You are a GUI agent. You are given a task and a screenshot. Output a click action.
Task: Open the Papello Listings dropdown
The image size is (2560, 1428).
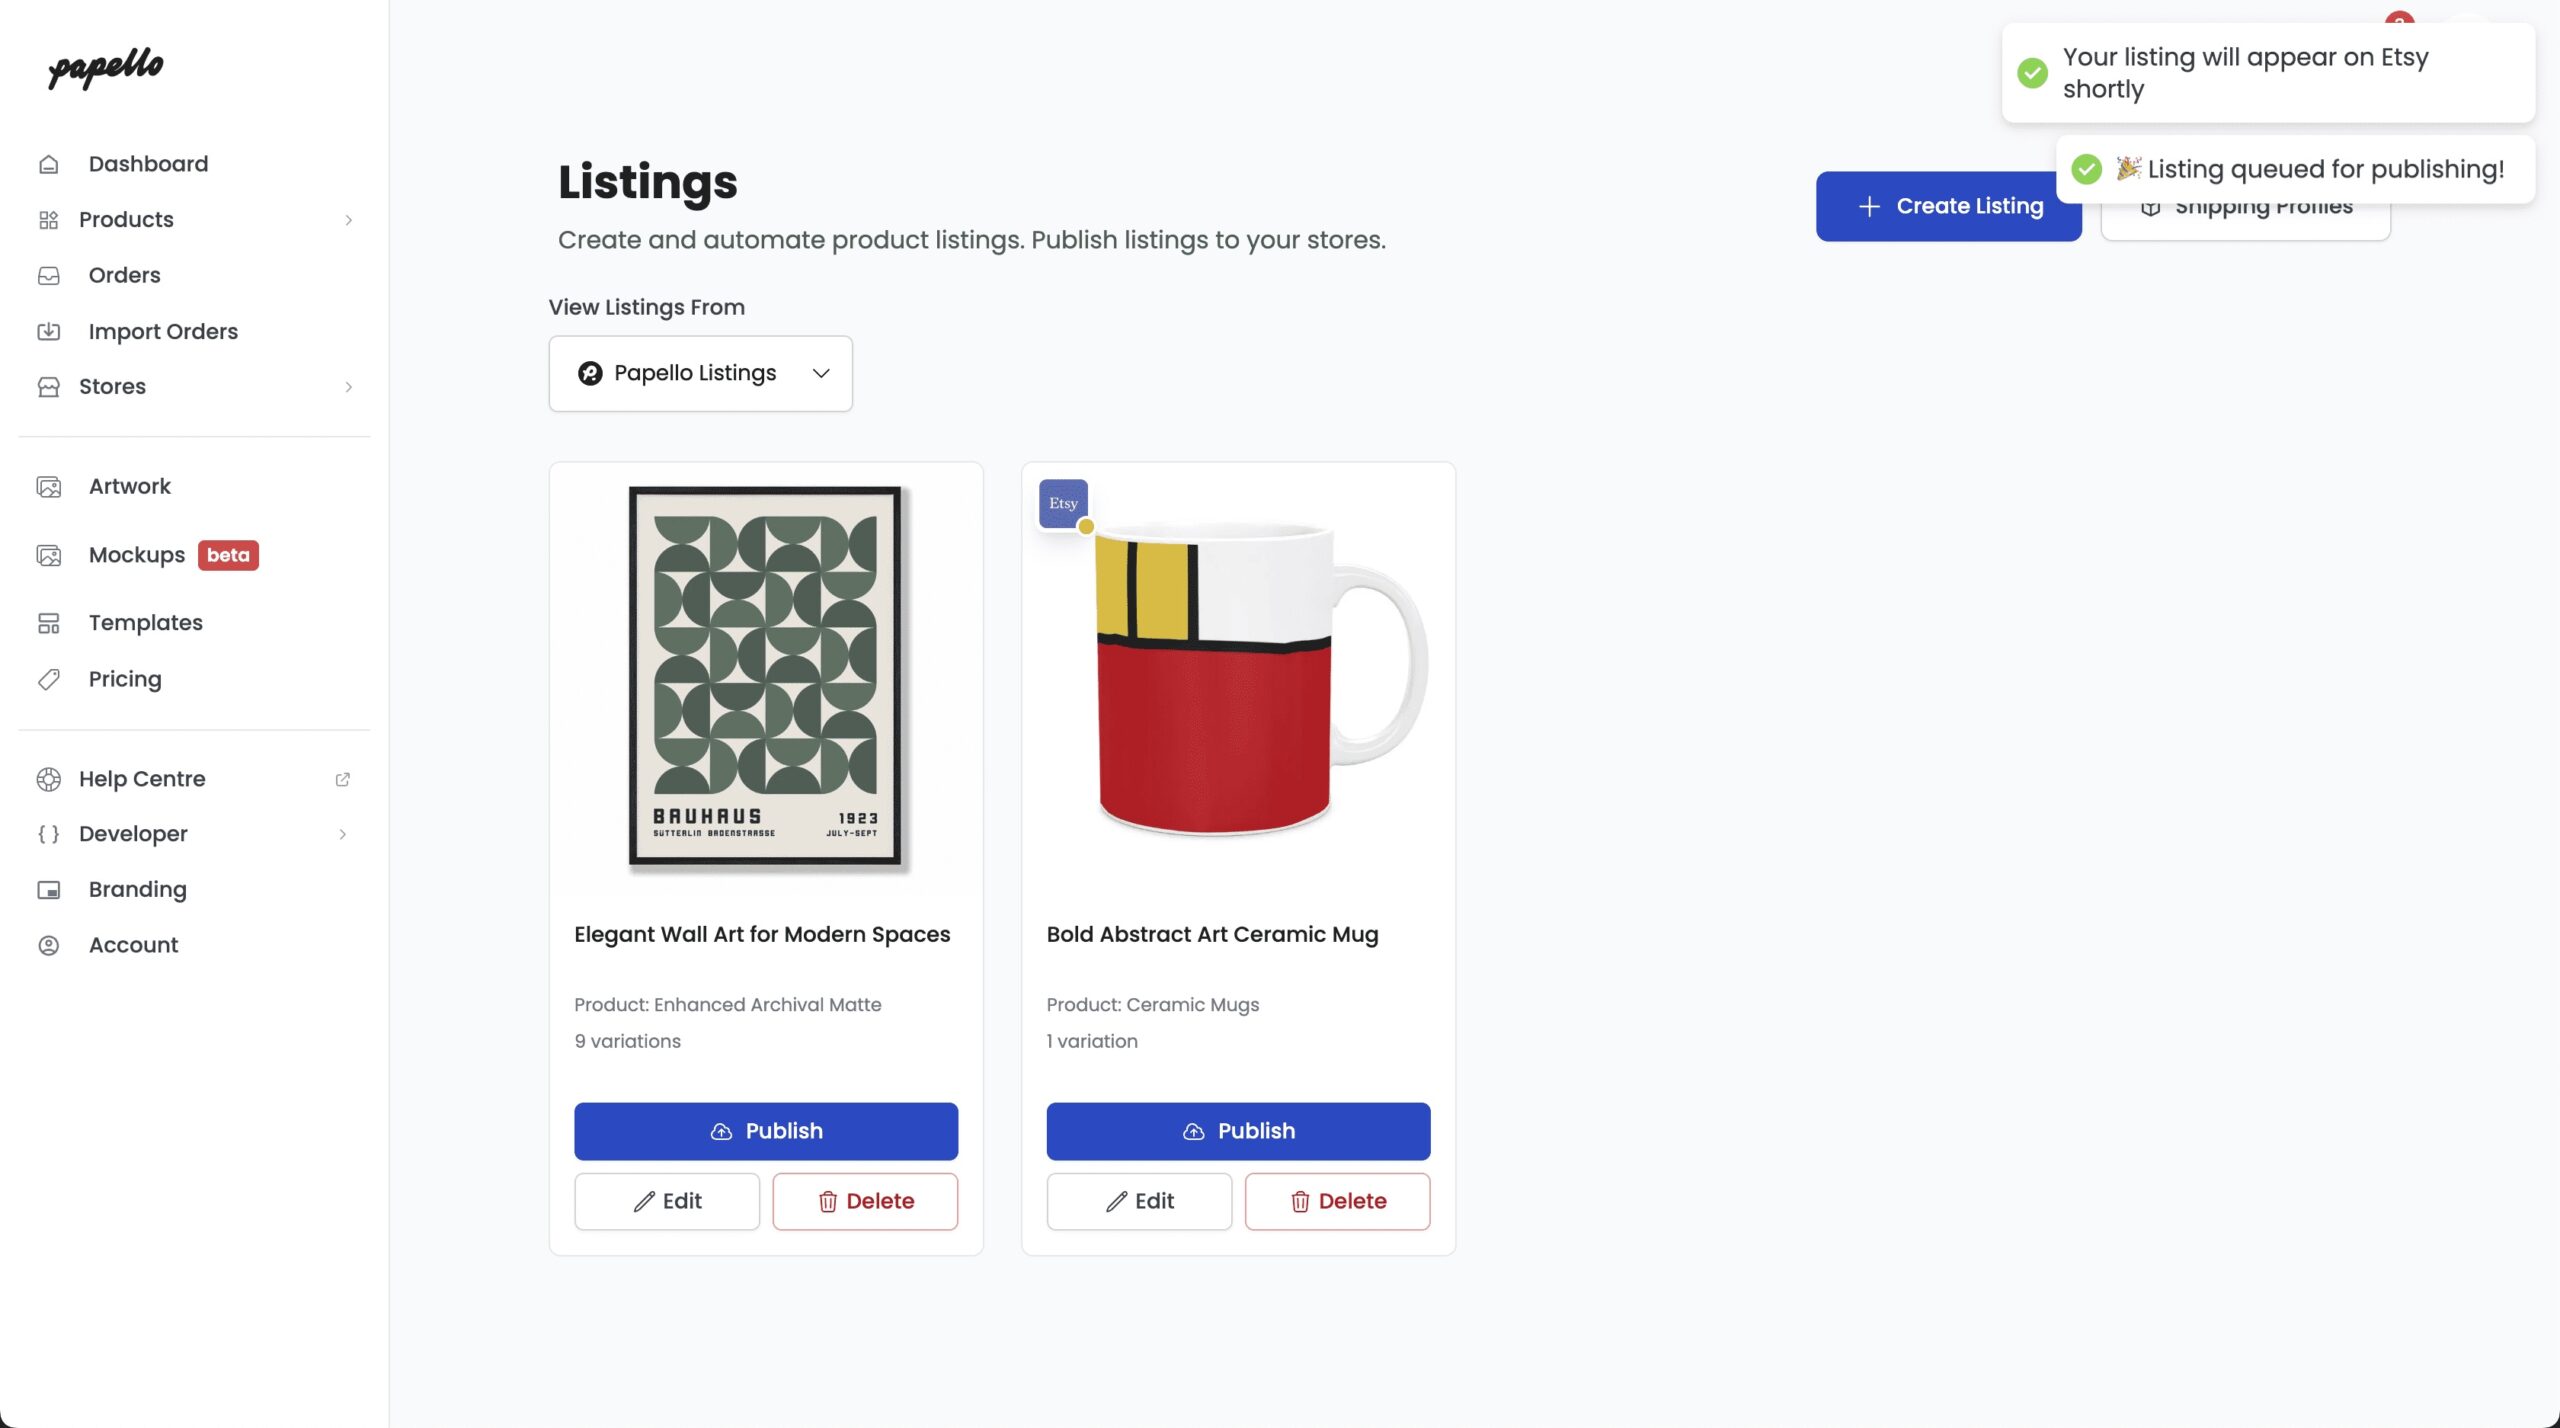(x=700, y=373)
